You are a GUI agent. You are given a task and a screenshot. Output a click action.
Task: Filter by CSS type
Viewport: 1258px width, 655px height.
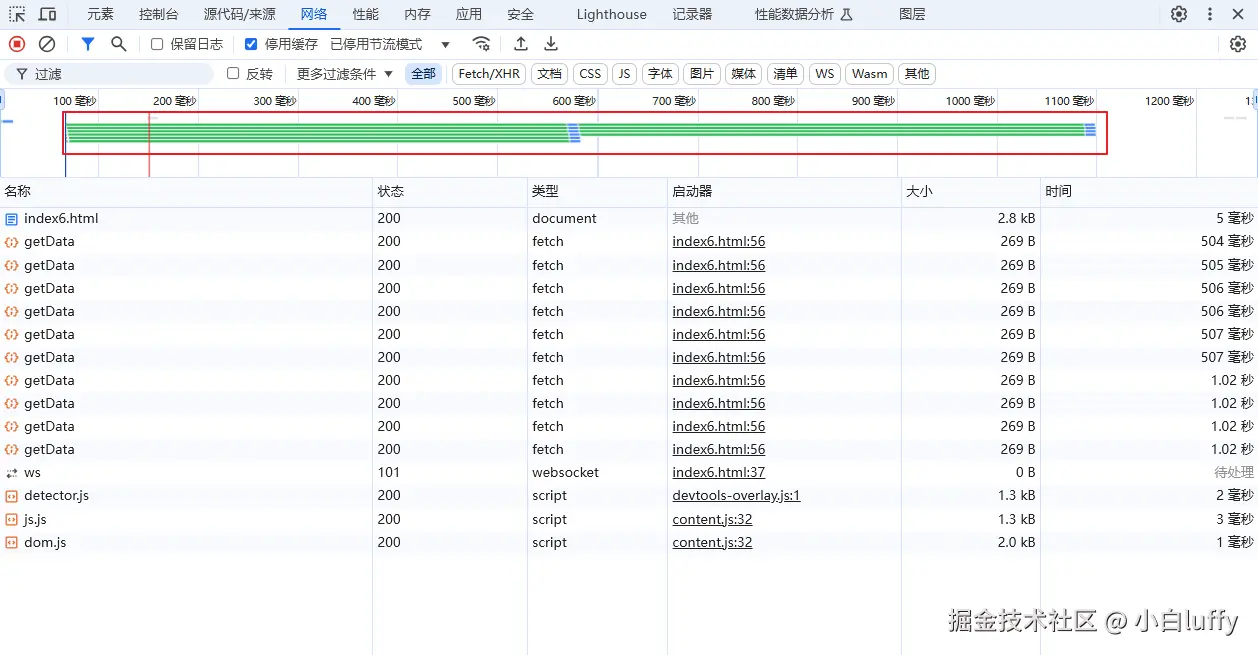tap(590, 74)
